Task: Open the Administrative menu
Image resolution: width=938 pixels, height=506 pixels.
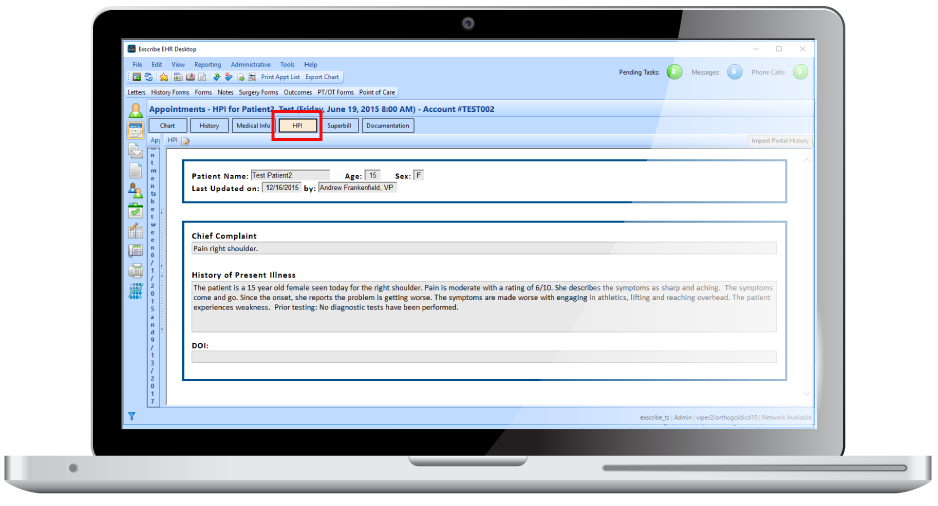Action: pyautogui.click(x=251, y=65)
